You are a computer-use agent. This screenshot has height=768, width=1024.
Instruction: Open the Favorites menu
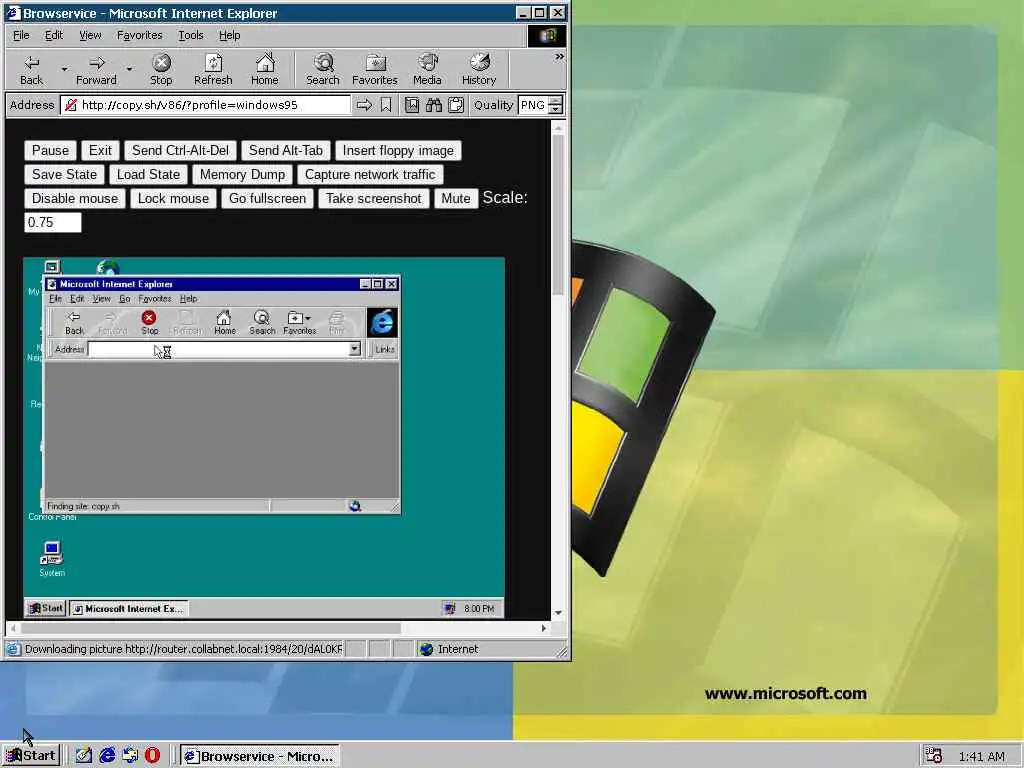pyautogui.click(x=140, y=35)
